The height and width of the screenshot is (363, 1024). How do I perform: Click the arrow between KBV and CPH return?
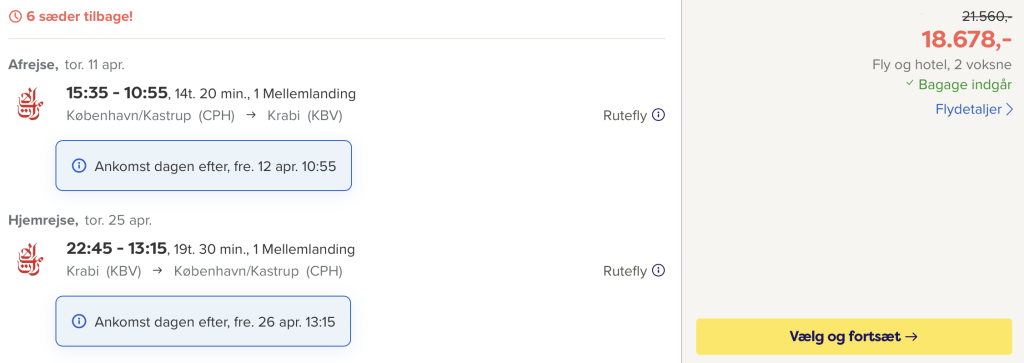(x=157, y=271)
